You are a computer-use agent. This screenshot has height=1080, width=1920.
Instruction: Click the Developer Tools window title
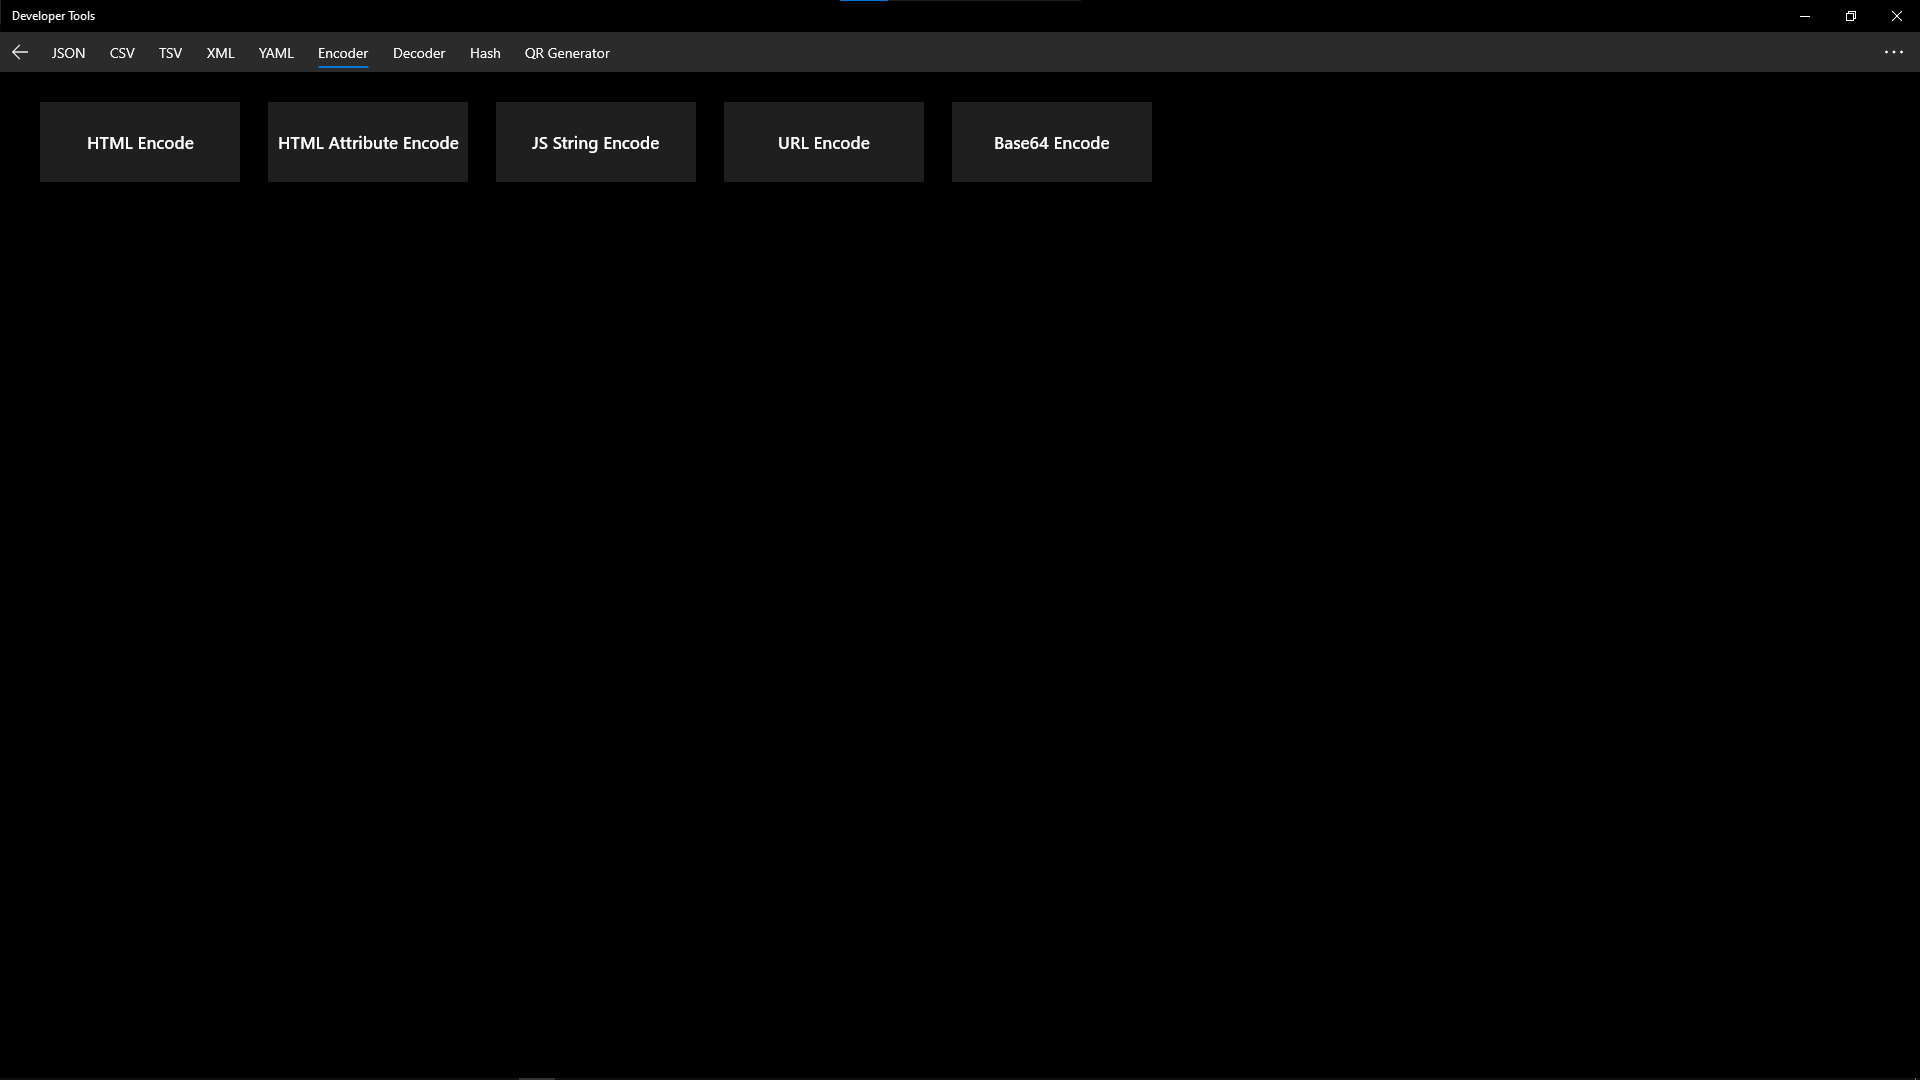click(54, 16)
